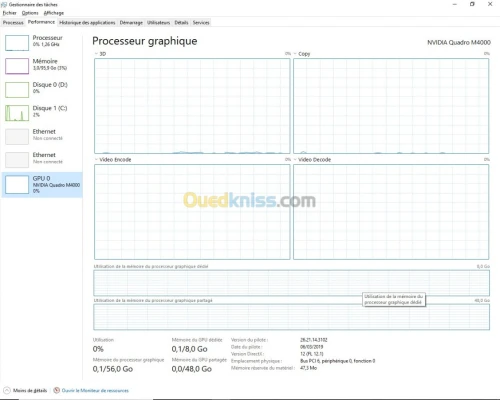This screenshot has width=500, height=400.
Task: Click the Moins de détails collapse arrow
Action: point(7,390)
